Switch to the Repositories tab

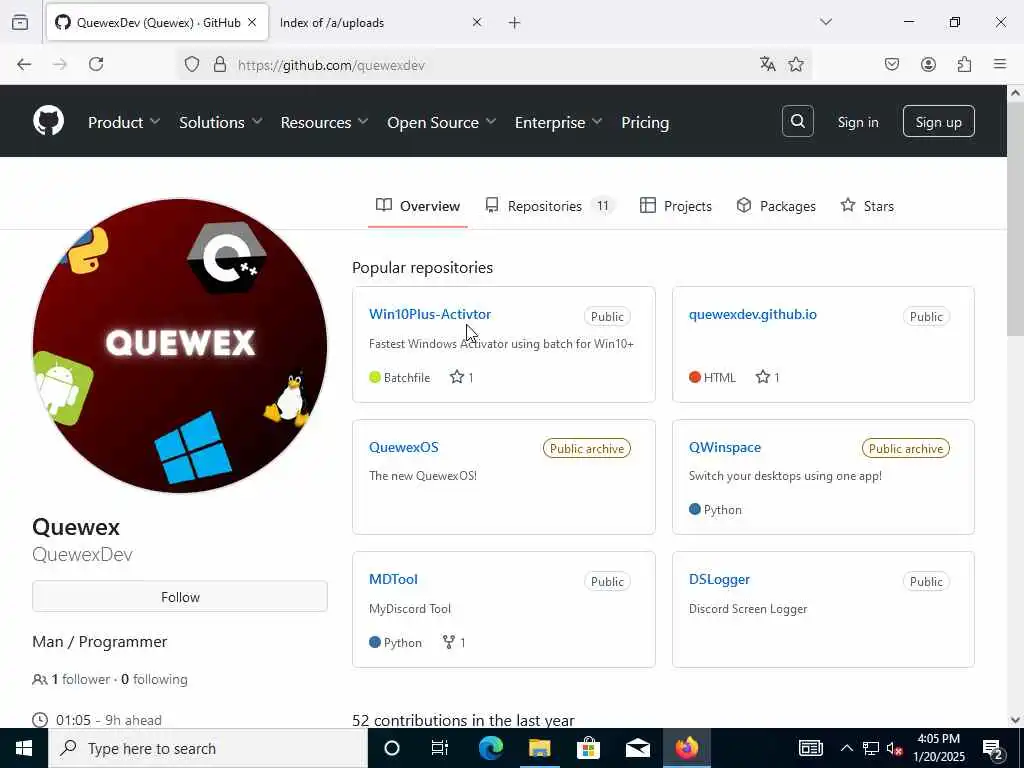tap(550, 206)
